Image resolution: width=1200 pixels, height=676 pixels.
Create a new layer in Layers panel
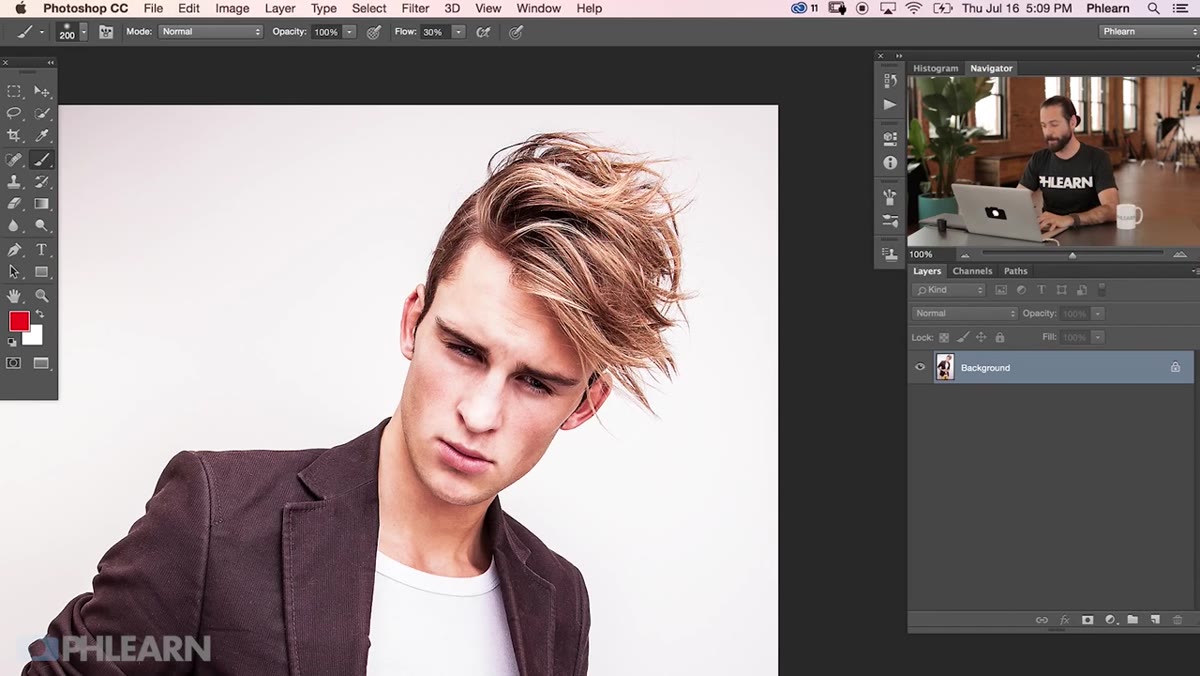pyautogui.click(x=1155, y=620)
